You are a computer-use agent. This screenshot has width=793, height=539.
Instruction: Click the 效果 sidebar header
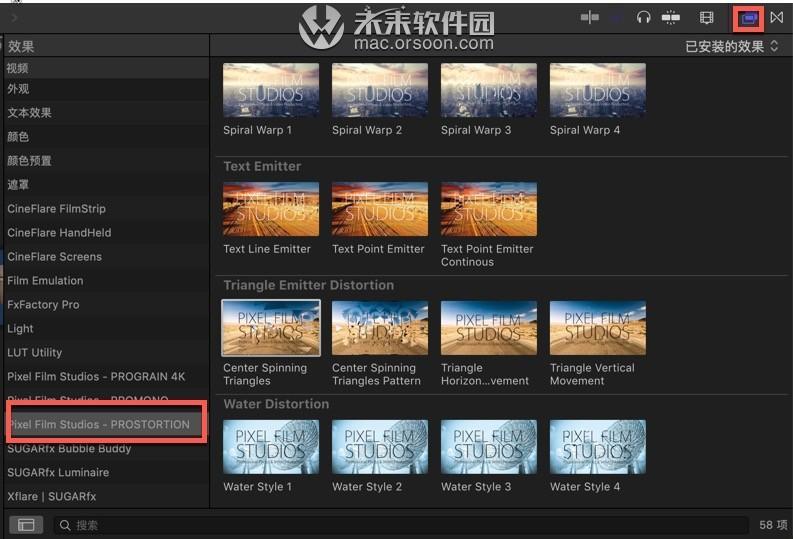point(21,47)
